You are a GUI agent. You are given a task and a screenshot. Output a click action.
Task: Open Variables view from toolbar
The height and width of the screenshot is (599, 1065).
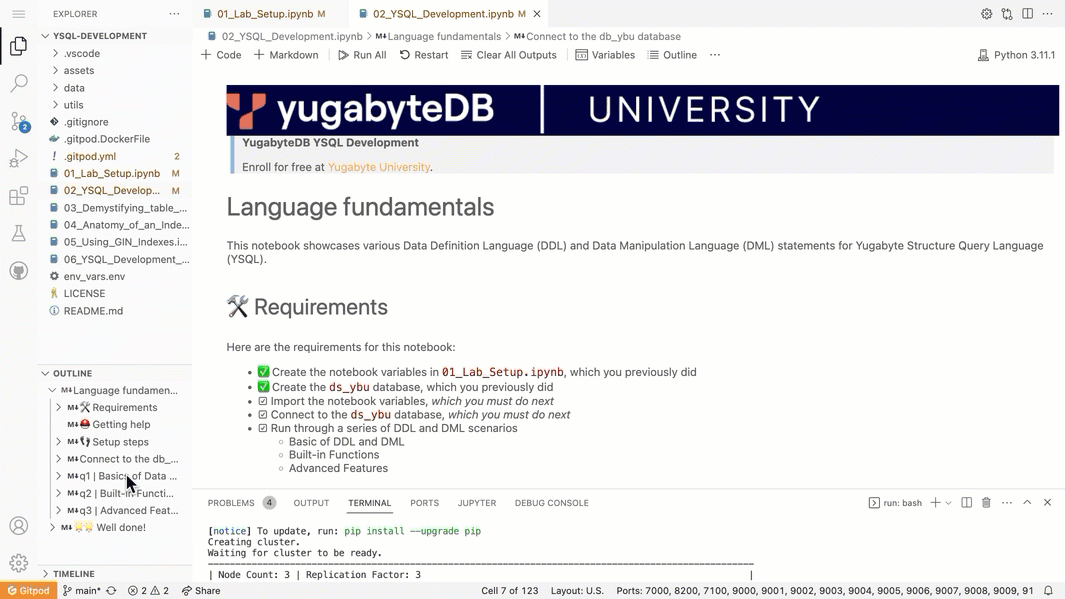coord(605,55)
